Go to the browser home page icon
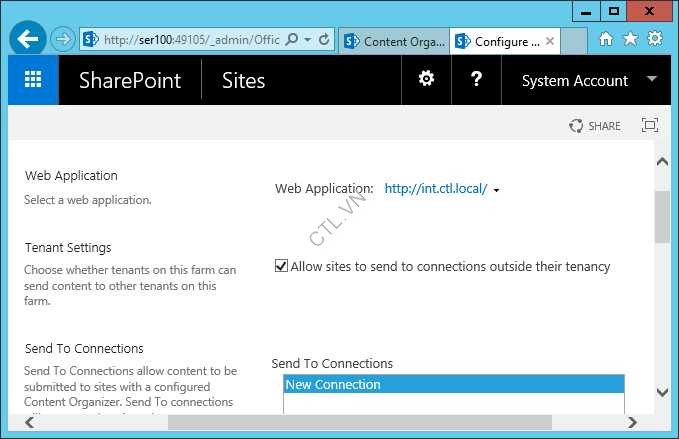Screen dimensions: 679x439 (x=605, y=39)
